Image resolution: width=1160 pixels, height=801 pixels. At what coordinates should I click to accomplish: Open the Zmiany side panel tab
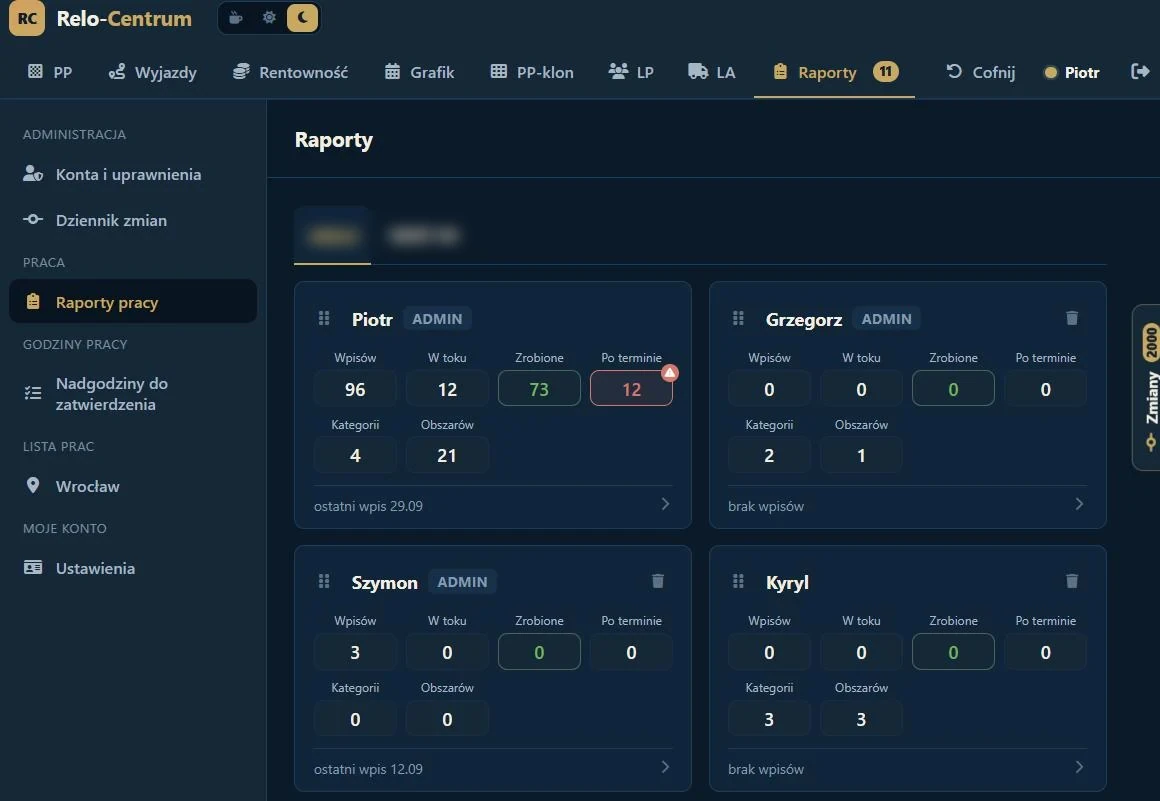pos(1147,387)
